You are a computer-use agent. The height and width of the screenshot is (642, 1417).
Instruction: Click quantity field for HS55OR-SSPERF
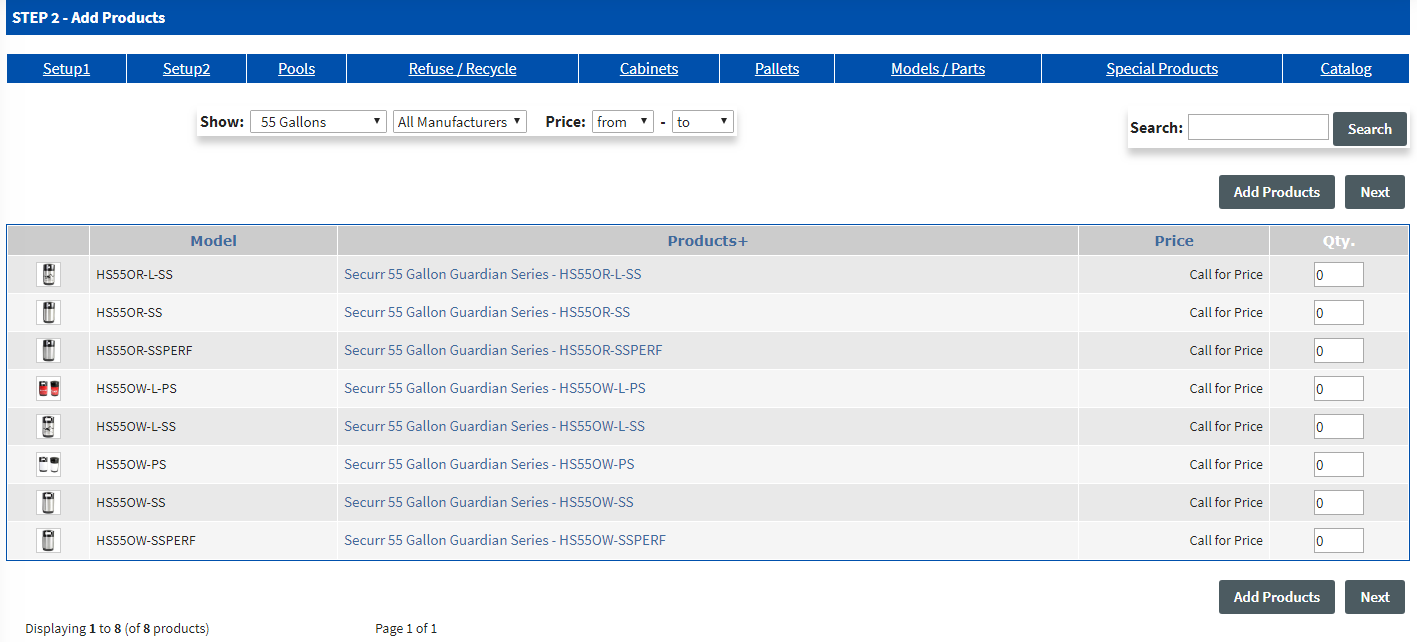(x=1339, y=350)
